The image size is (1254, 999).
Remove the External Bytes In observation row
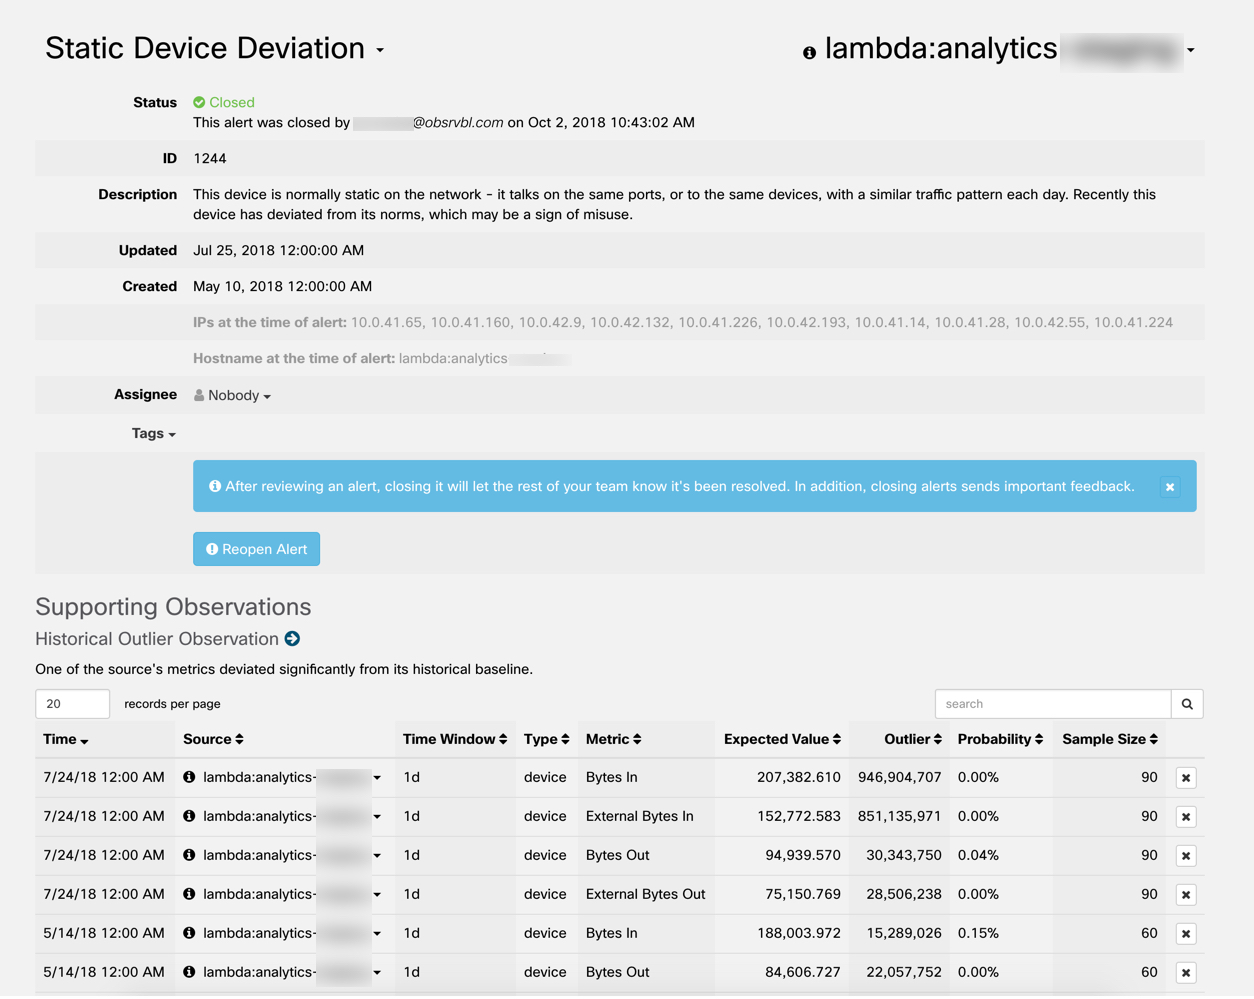pyautogui.click(x=1185, y=817)
